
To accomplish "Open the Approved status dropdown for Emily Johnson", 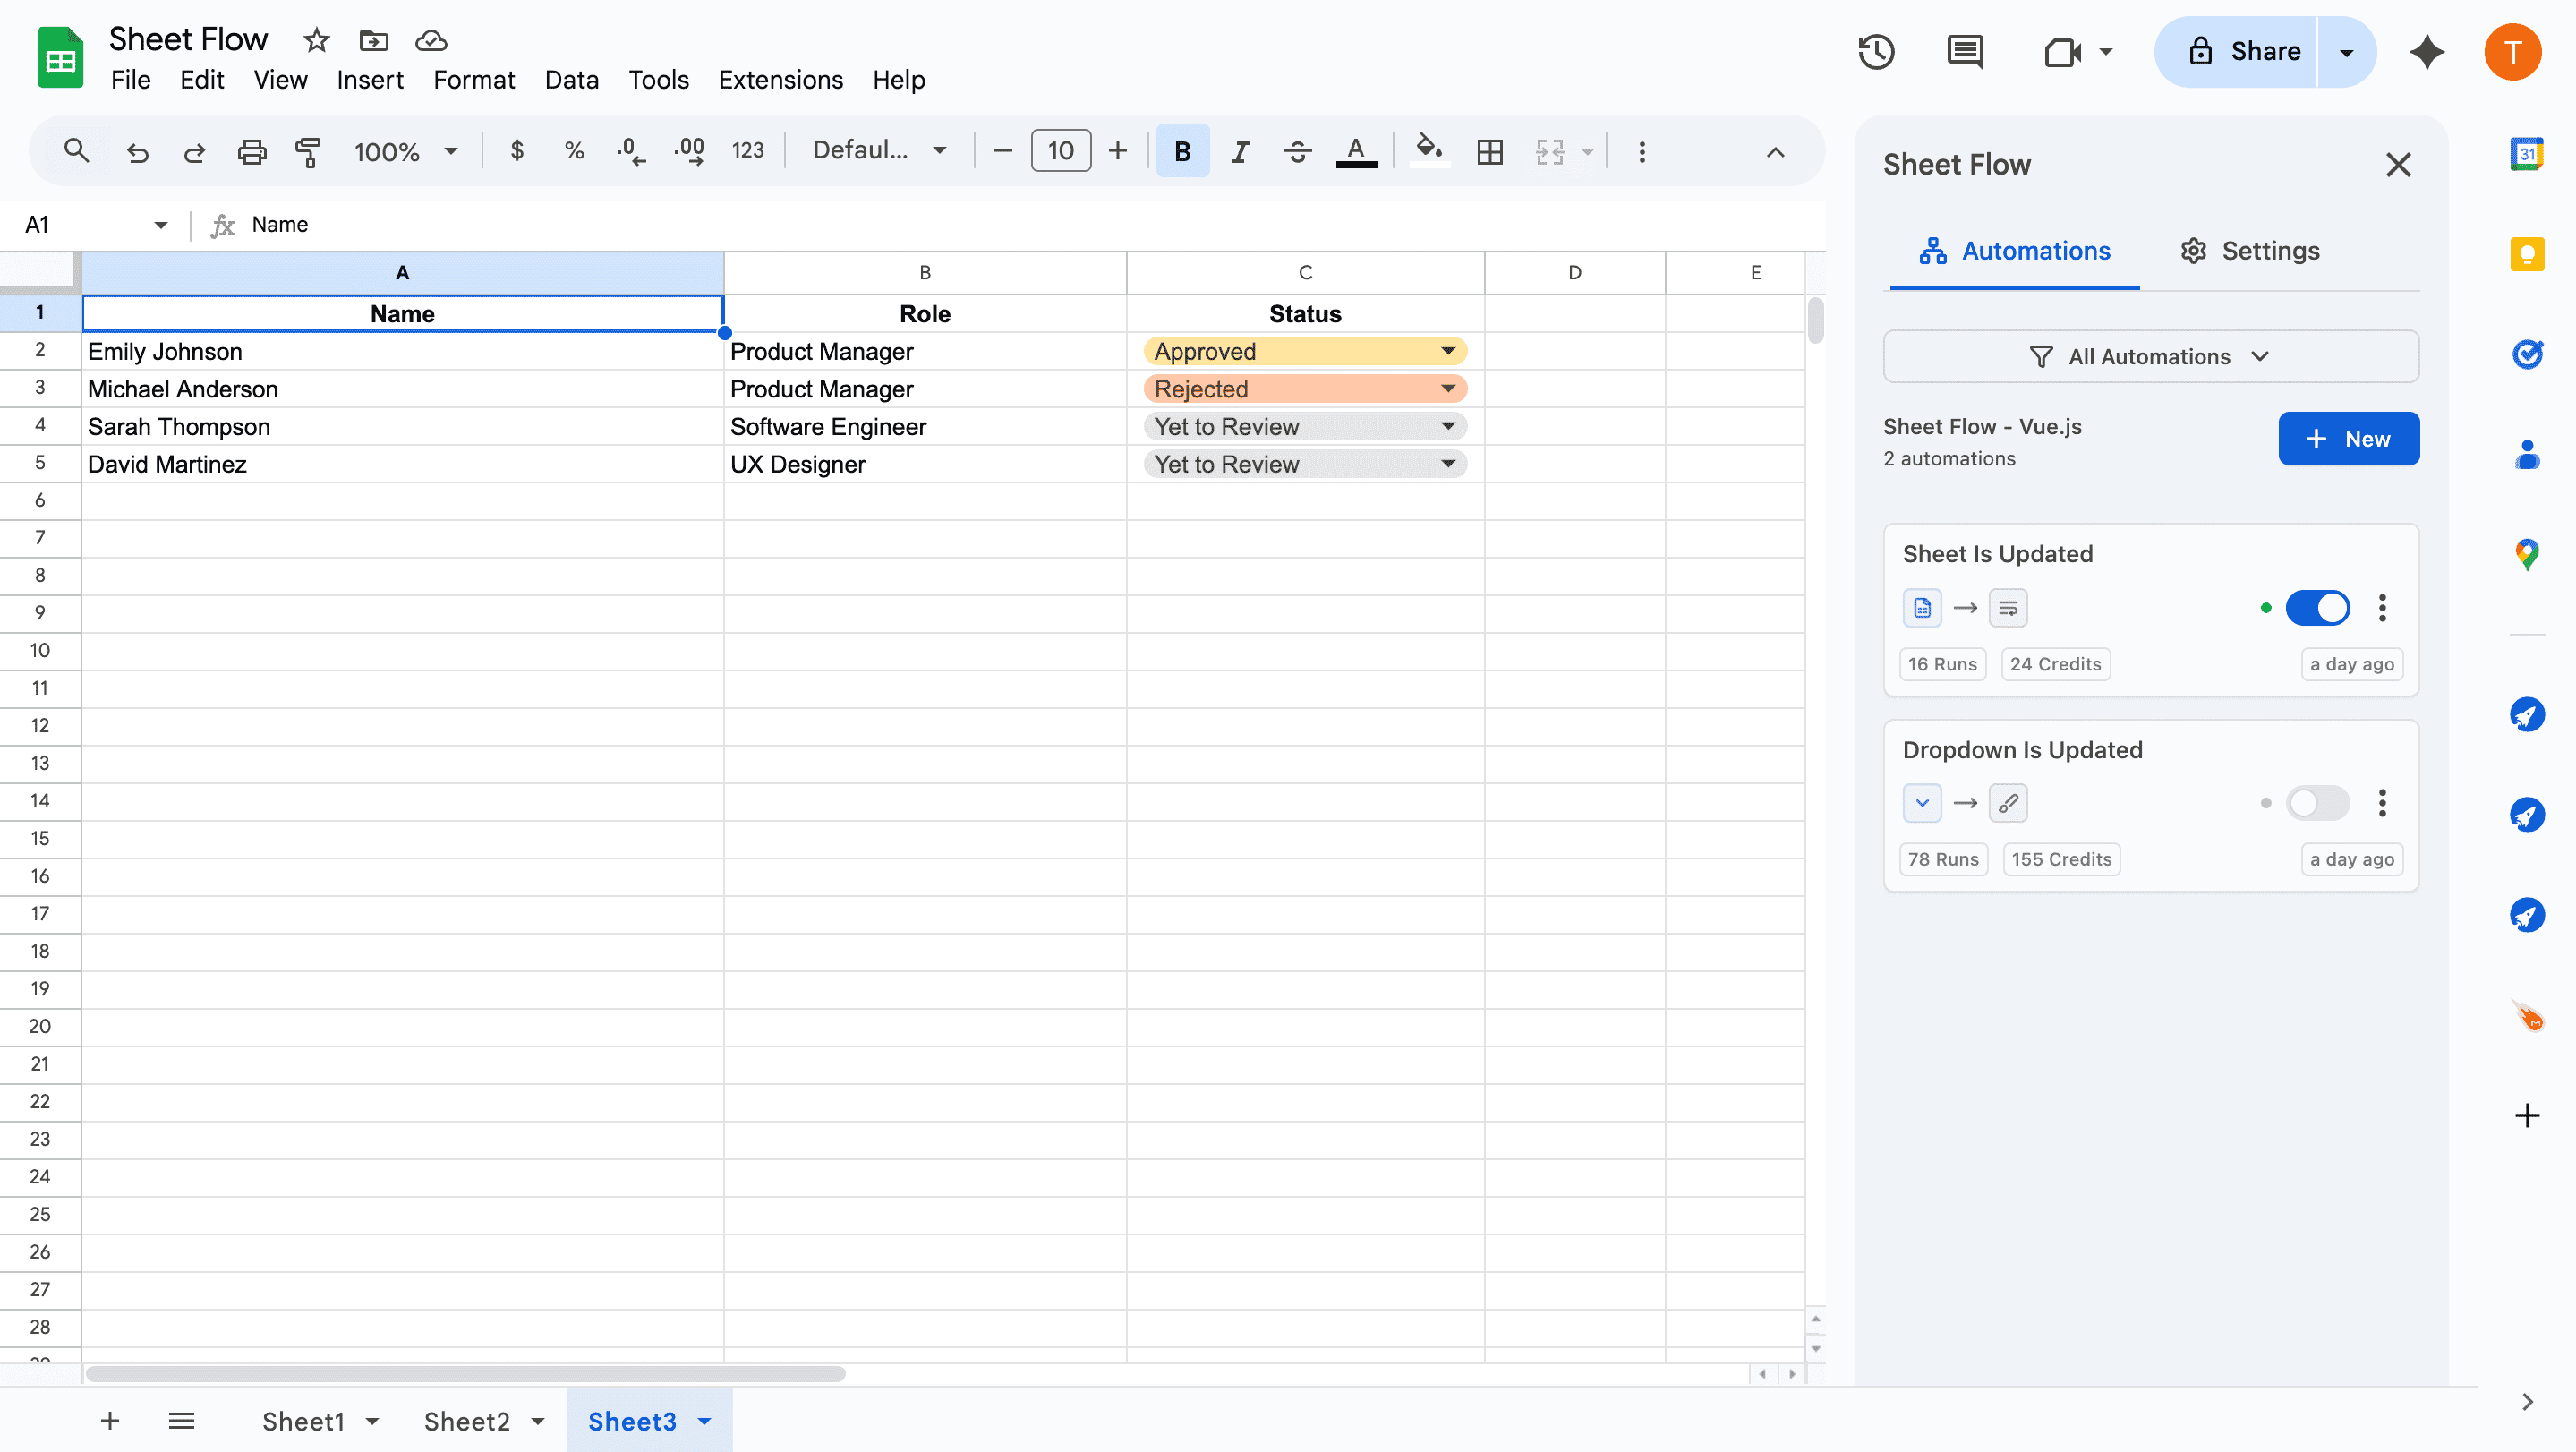I will (1447, 351).
